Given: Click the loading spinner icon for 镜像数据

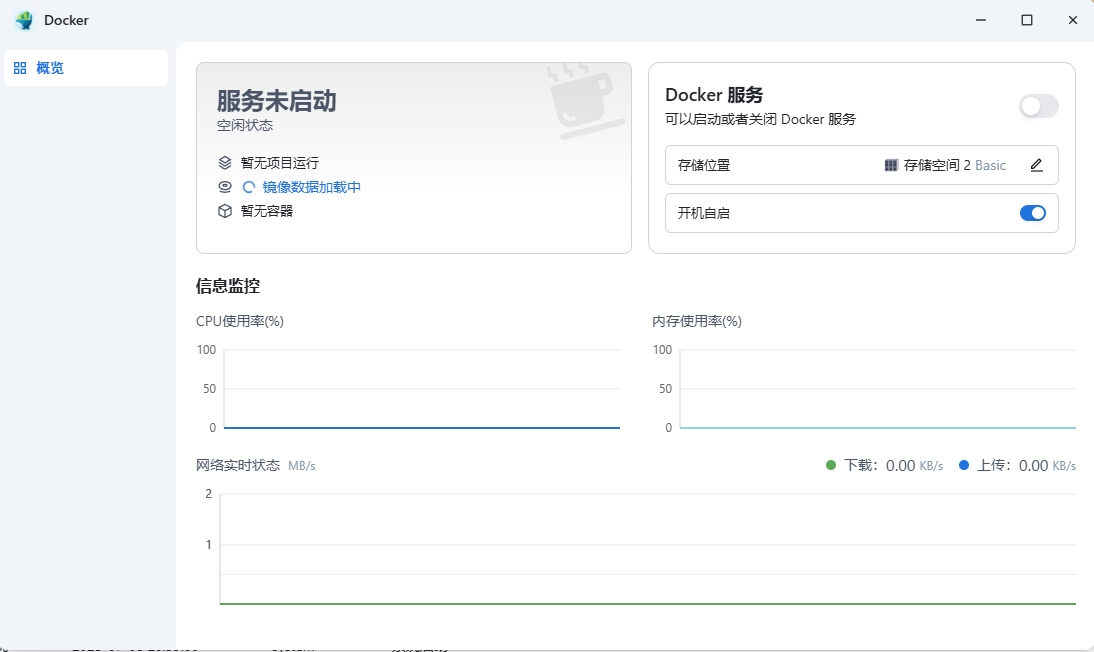Looking at the screenshot, I should pyautogui.click(x=249, y=187).
